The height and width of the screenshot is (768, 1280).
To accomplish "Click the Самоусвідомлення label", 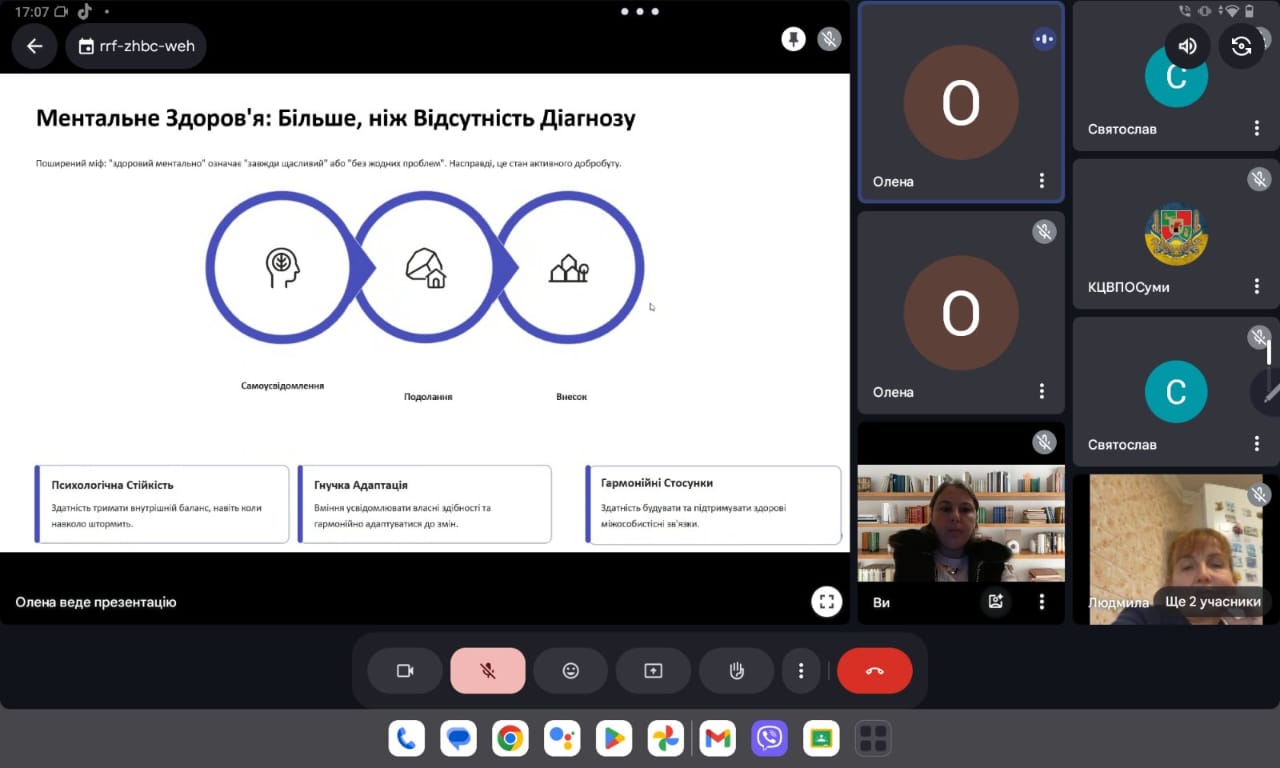I will click(282, 385).
